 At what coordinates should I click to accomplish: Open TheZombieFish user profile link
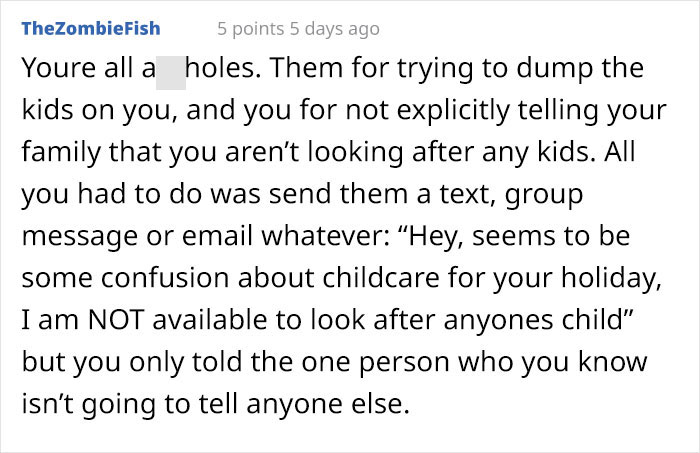(x=90, y=28)
